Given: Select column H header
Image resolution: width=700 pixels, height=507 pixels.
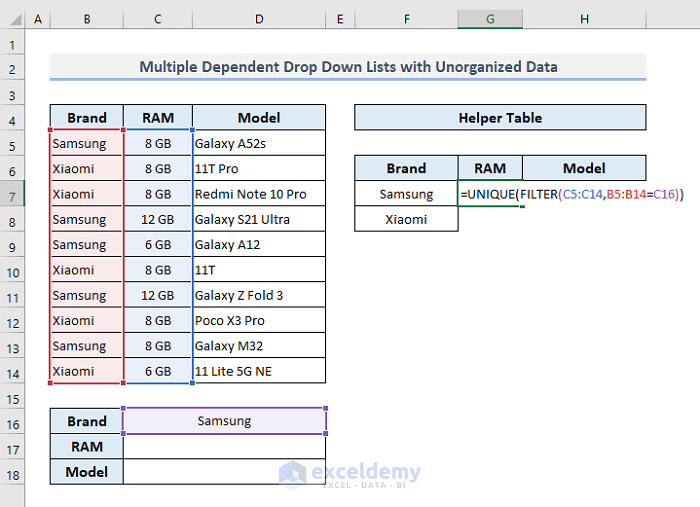Looking at the screenshot, I should (x=584, y=19).
